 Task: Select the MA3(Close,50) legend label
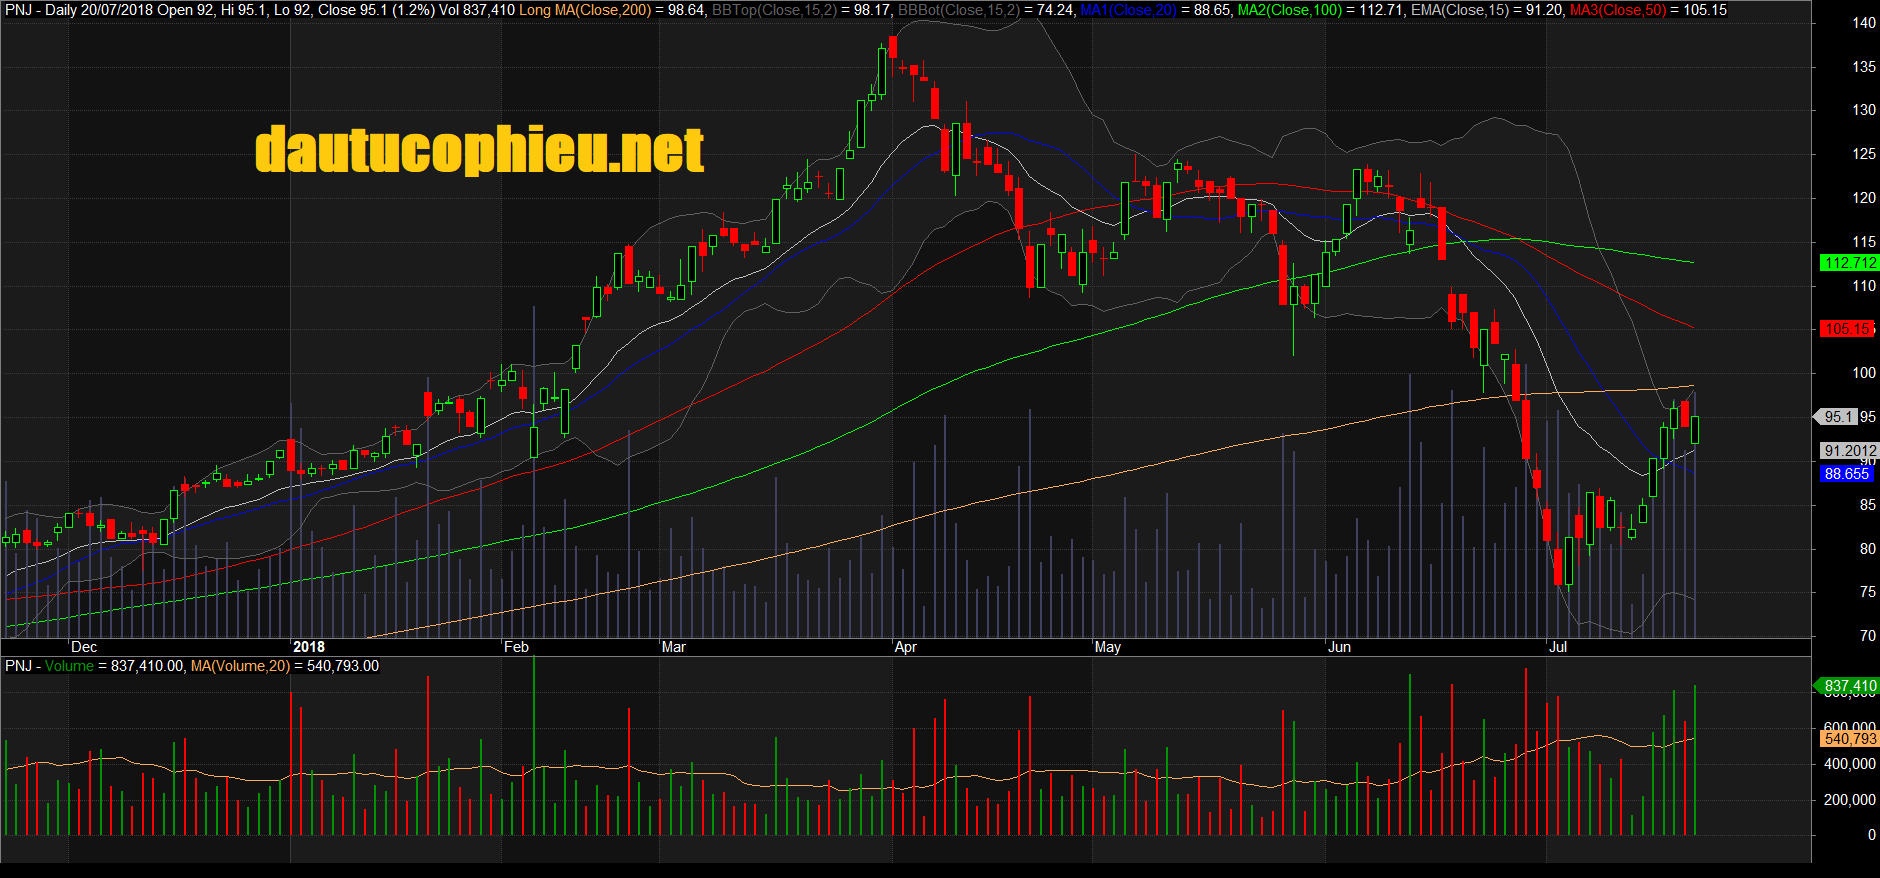(x=1619, y=10)
